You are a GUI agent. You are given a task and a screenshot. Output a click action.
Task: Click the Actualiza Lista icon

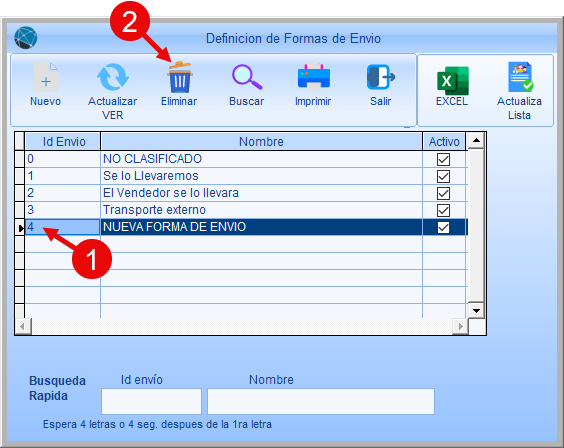tap(520, 77)
